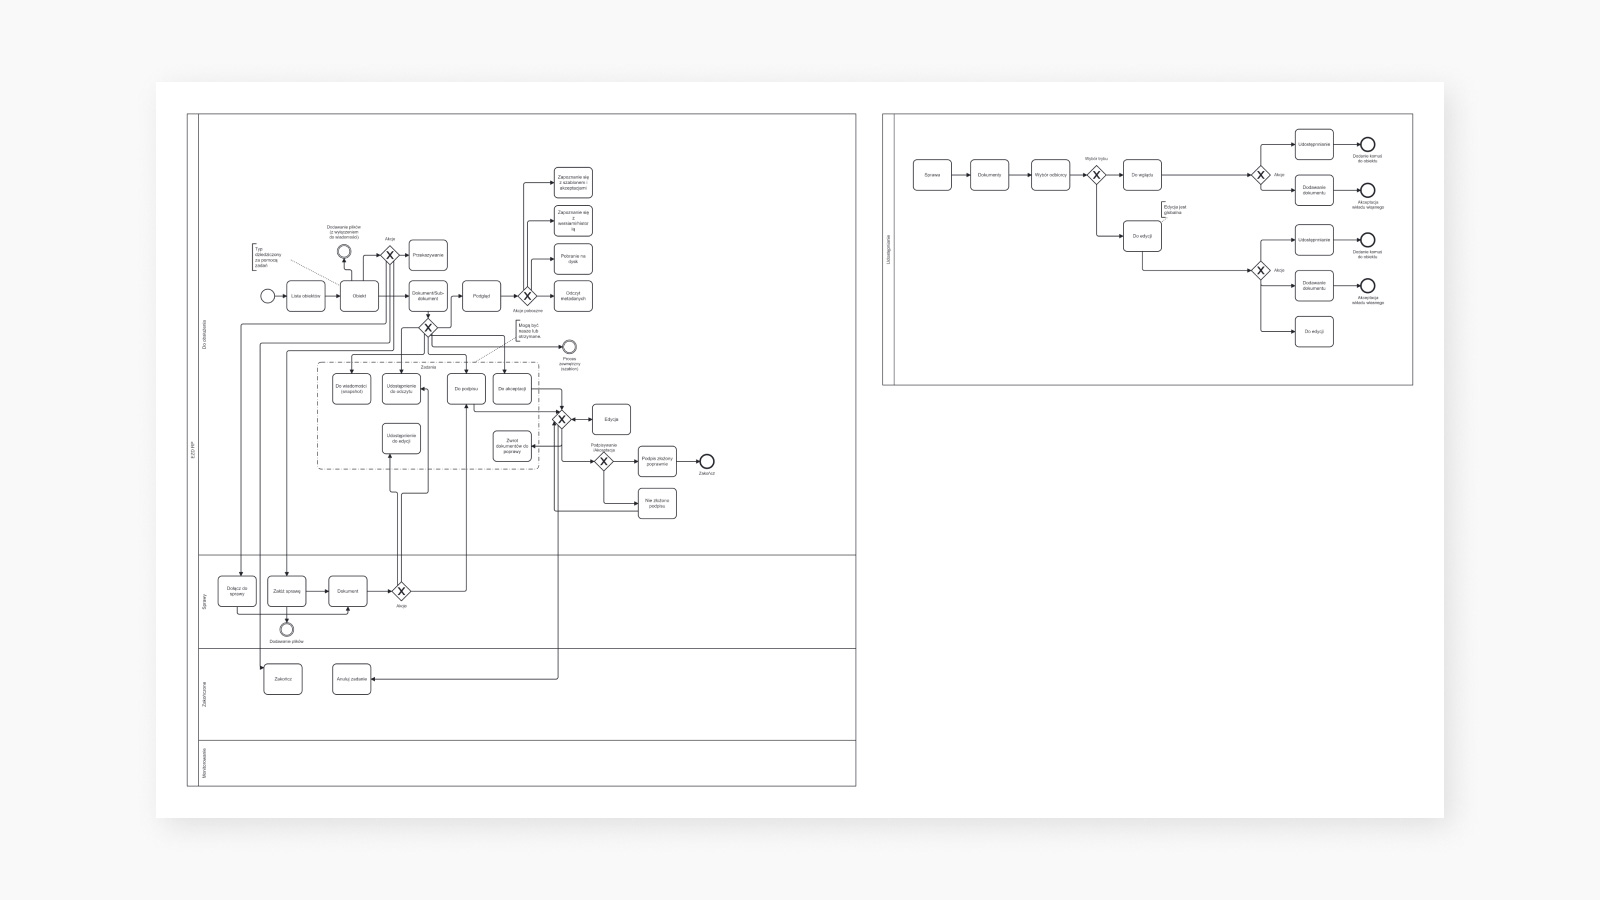The width and height of the screenshot is (1600, 900).
Task: Select the Proces zewnętrzny end event circle
Action: (x=570, y=346)
